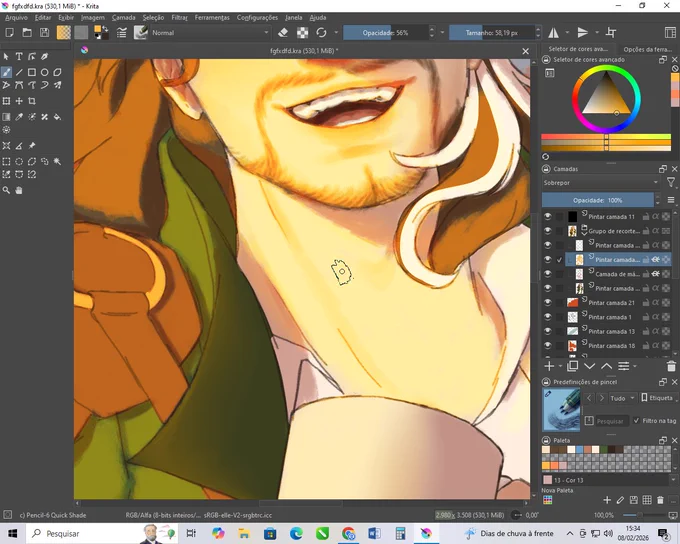Toggle visibility of Pintar camada 21
Viewport: 680px width, 544px height.
point(547,302)
